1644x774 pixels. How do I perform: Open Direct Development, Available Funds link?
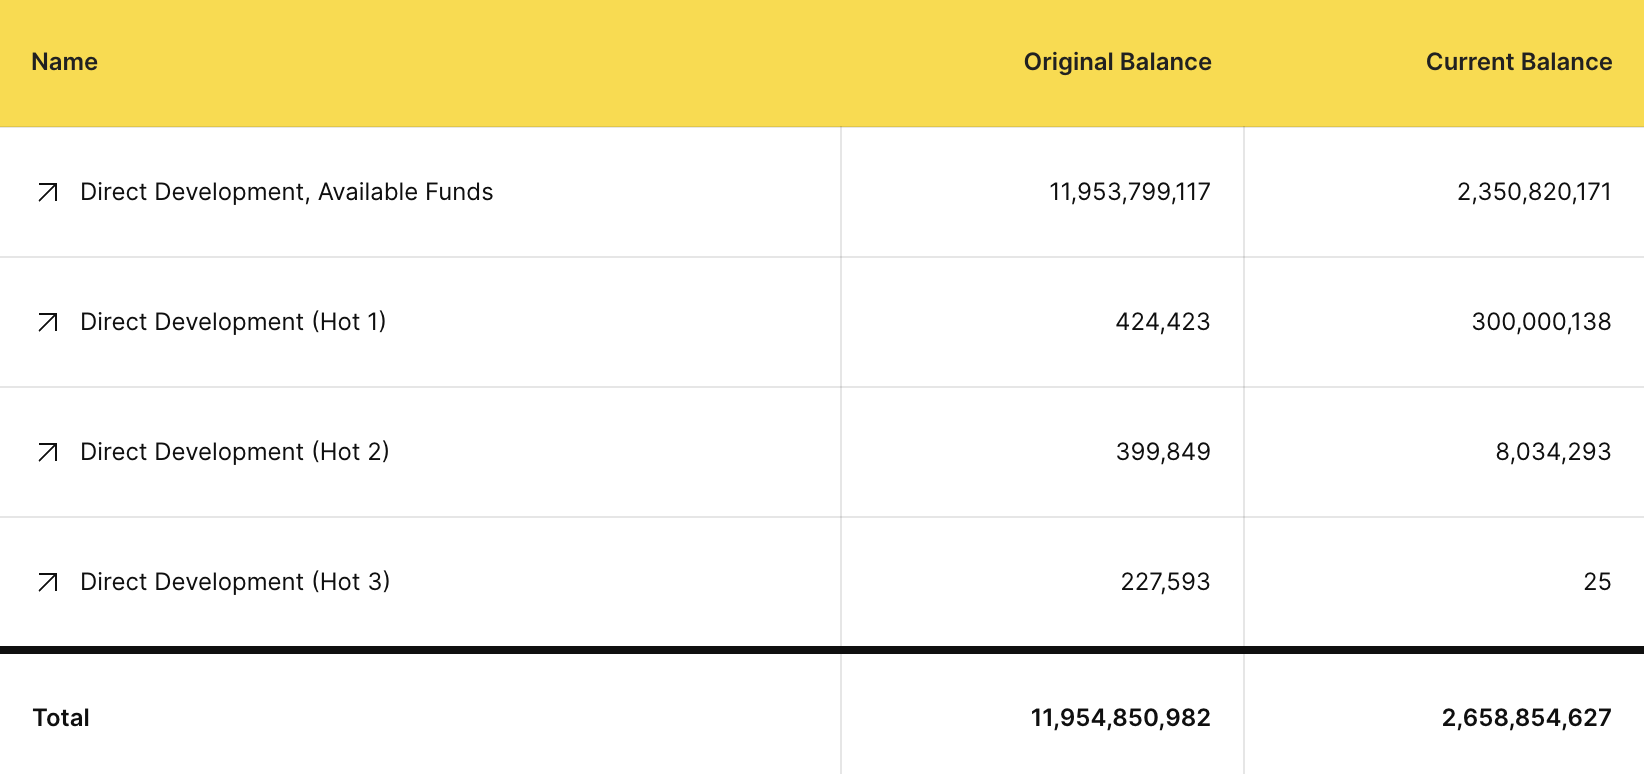pos(286,192)
